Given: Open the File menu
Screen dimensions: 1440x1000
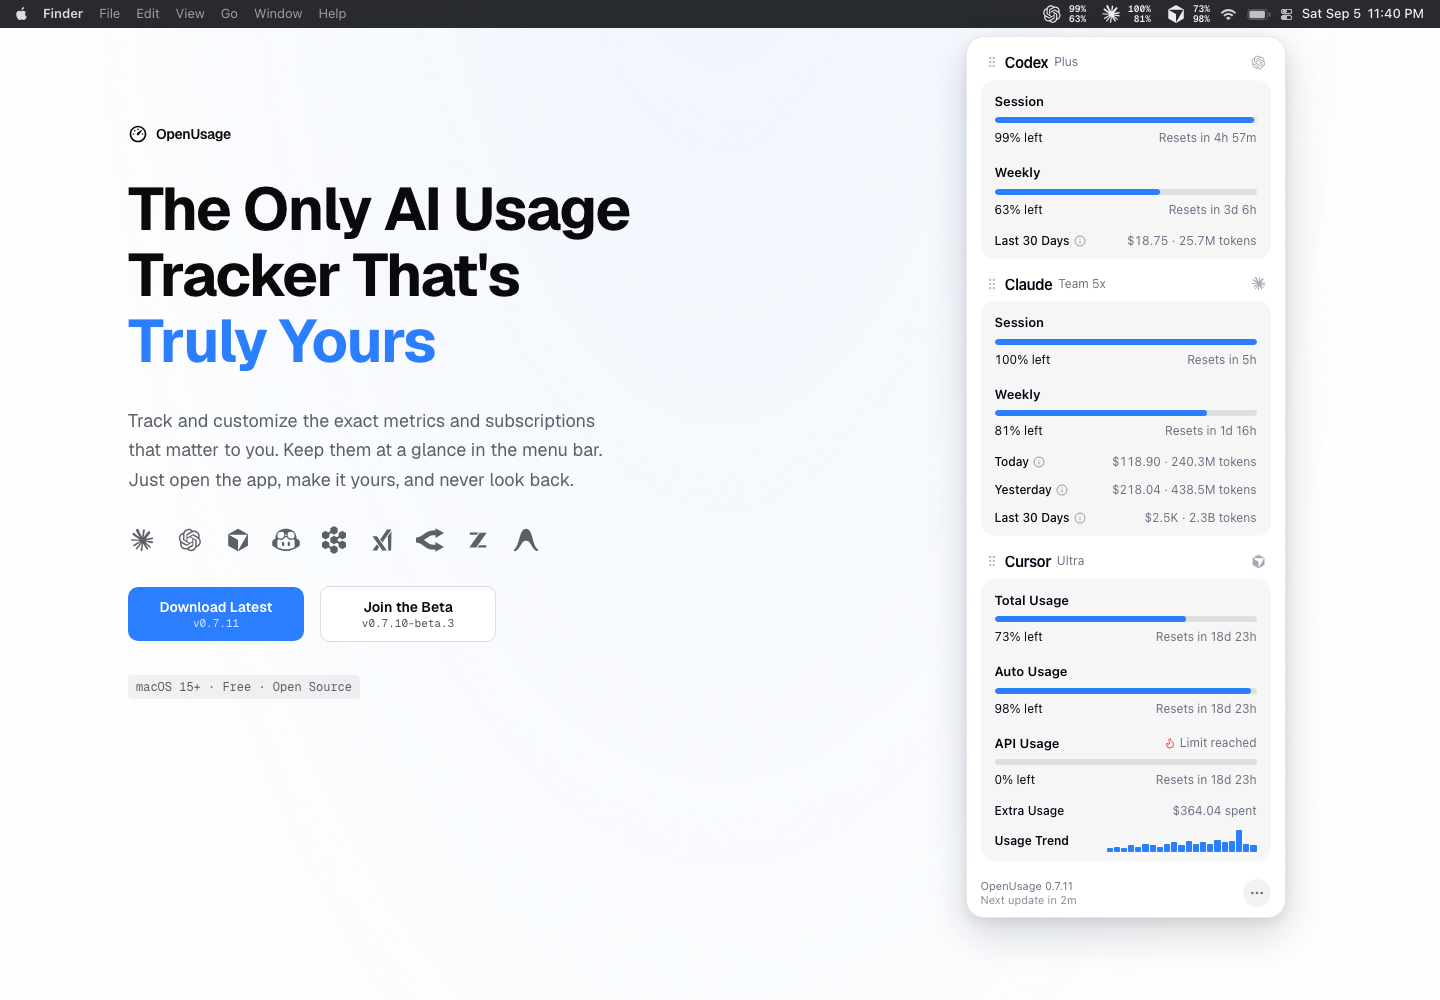Looking at the screenshot, I should click(110, 14).
